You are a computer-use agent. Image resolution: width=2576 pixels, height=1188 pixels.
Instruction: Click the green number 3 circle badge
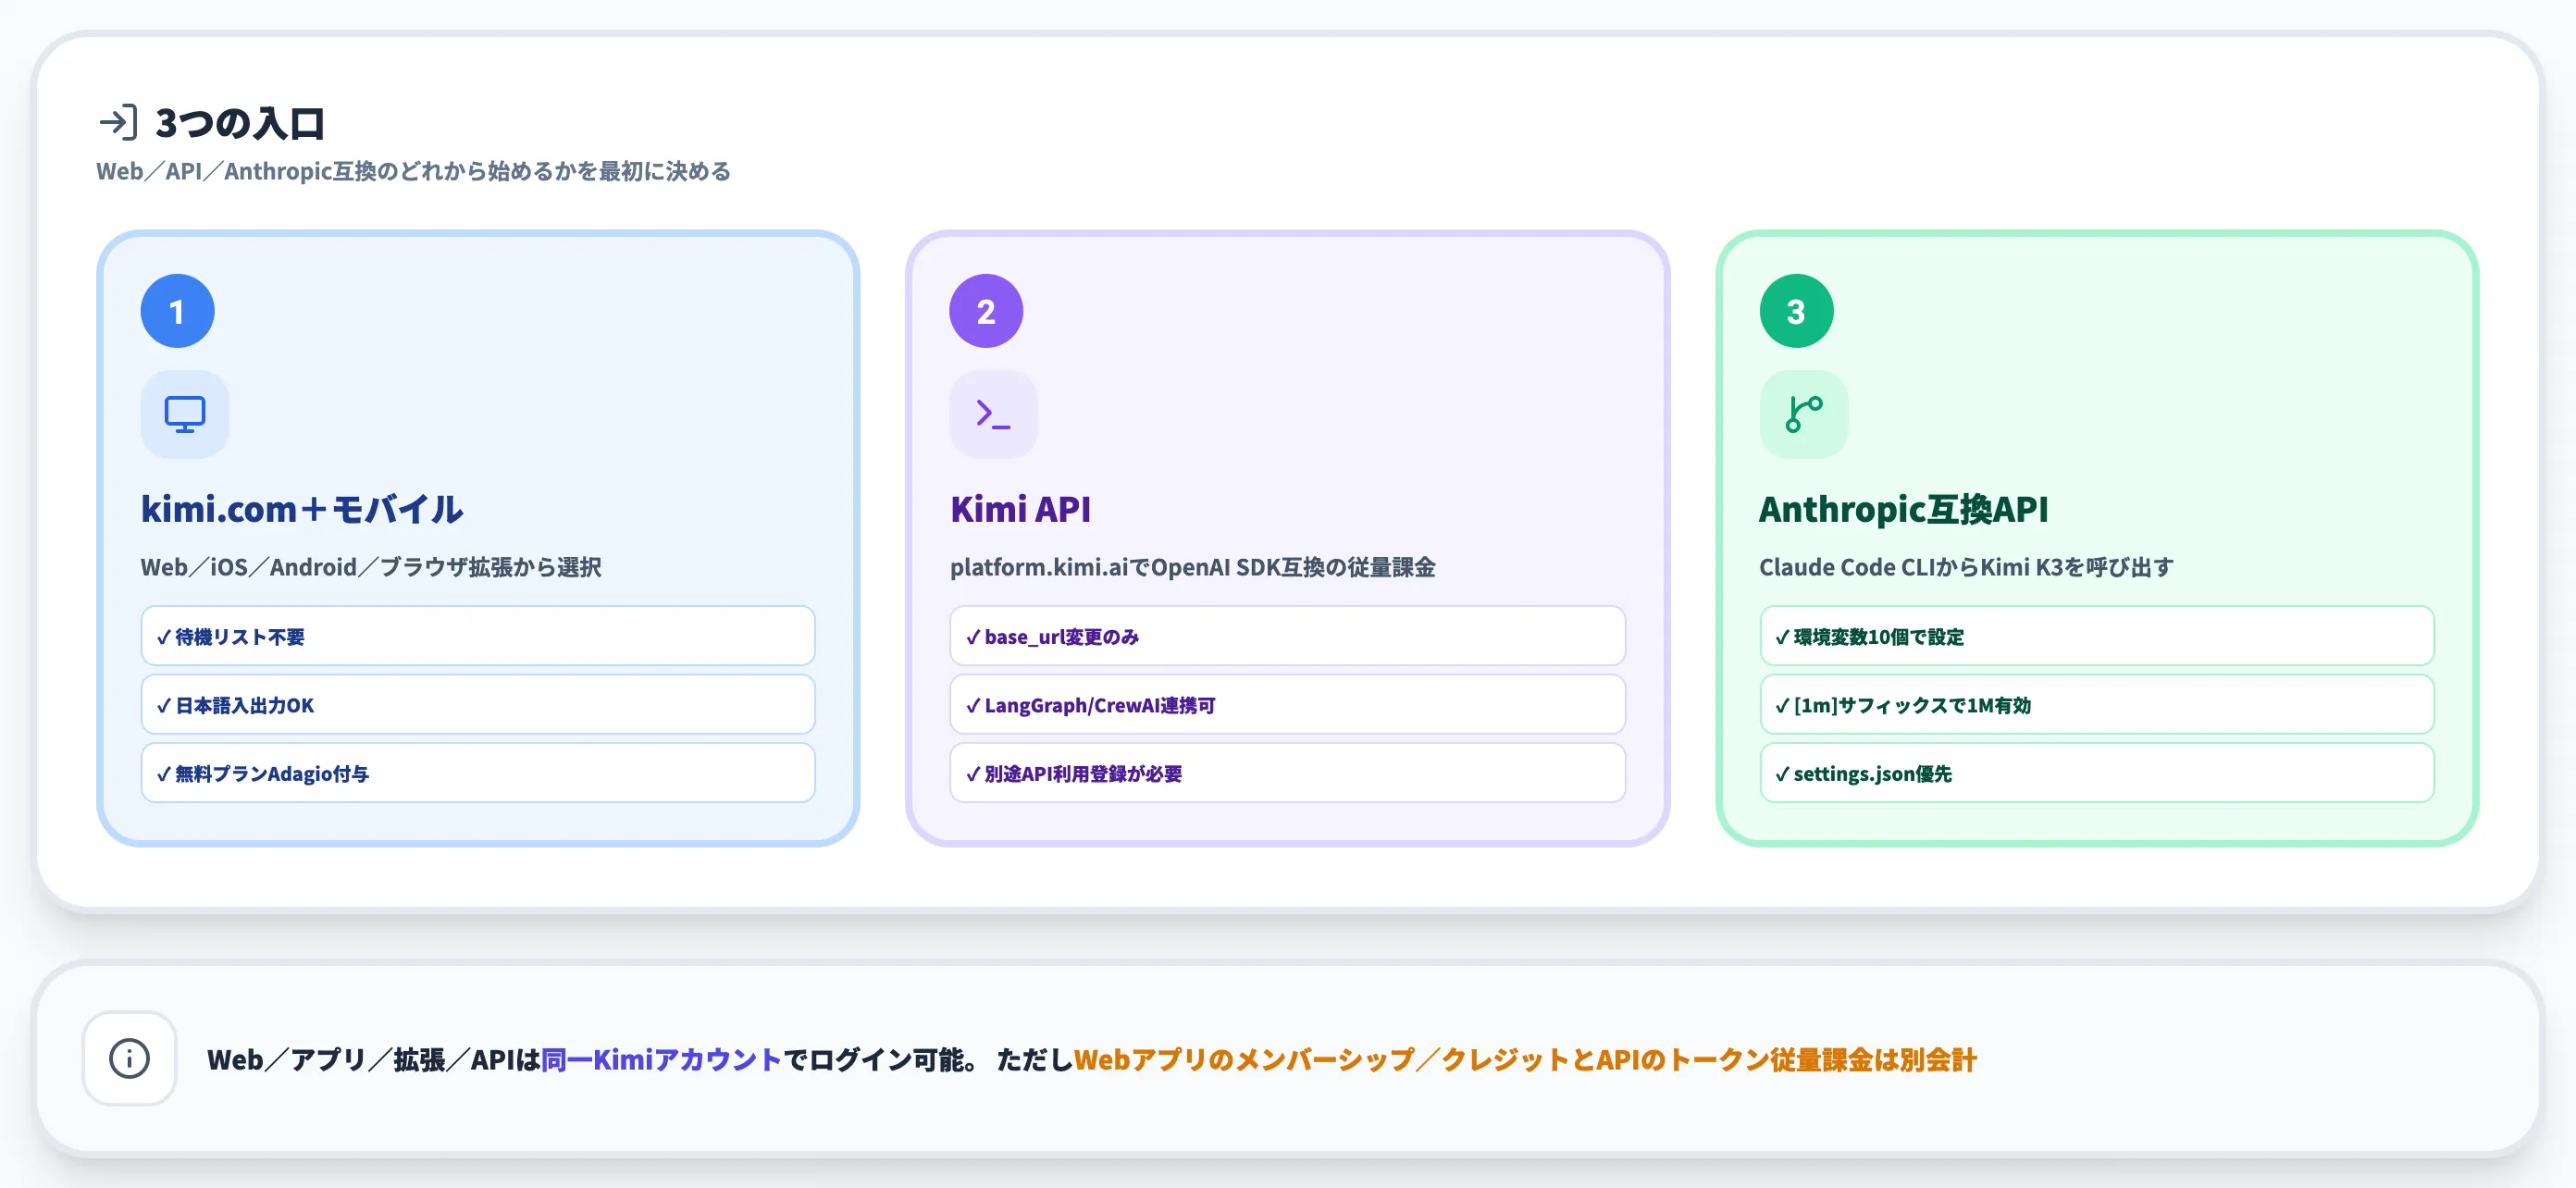[x=1796, y=311]
